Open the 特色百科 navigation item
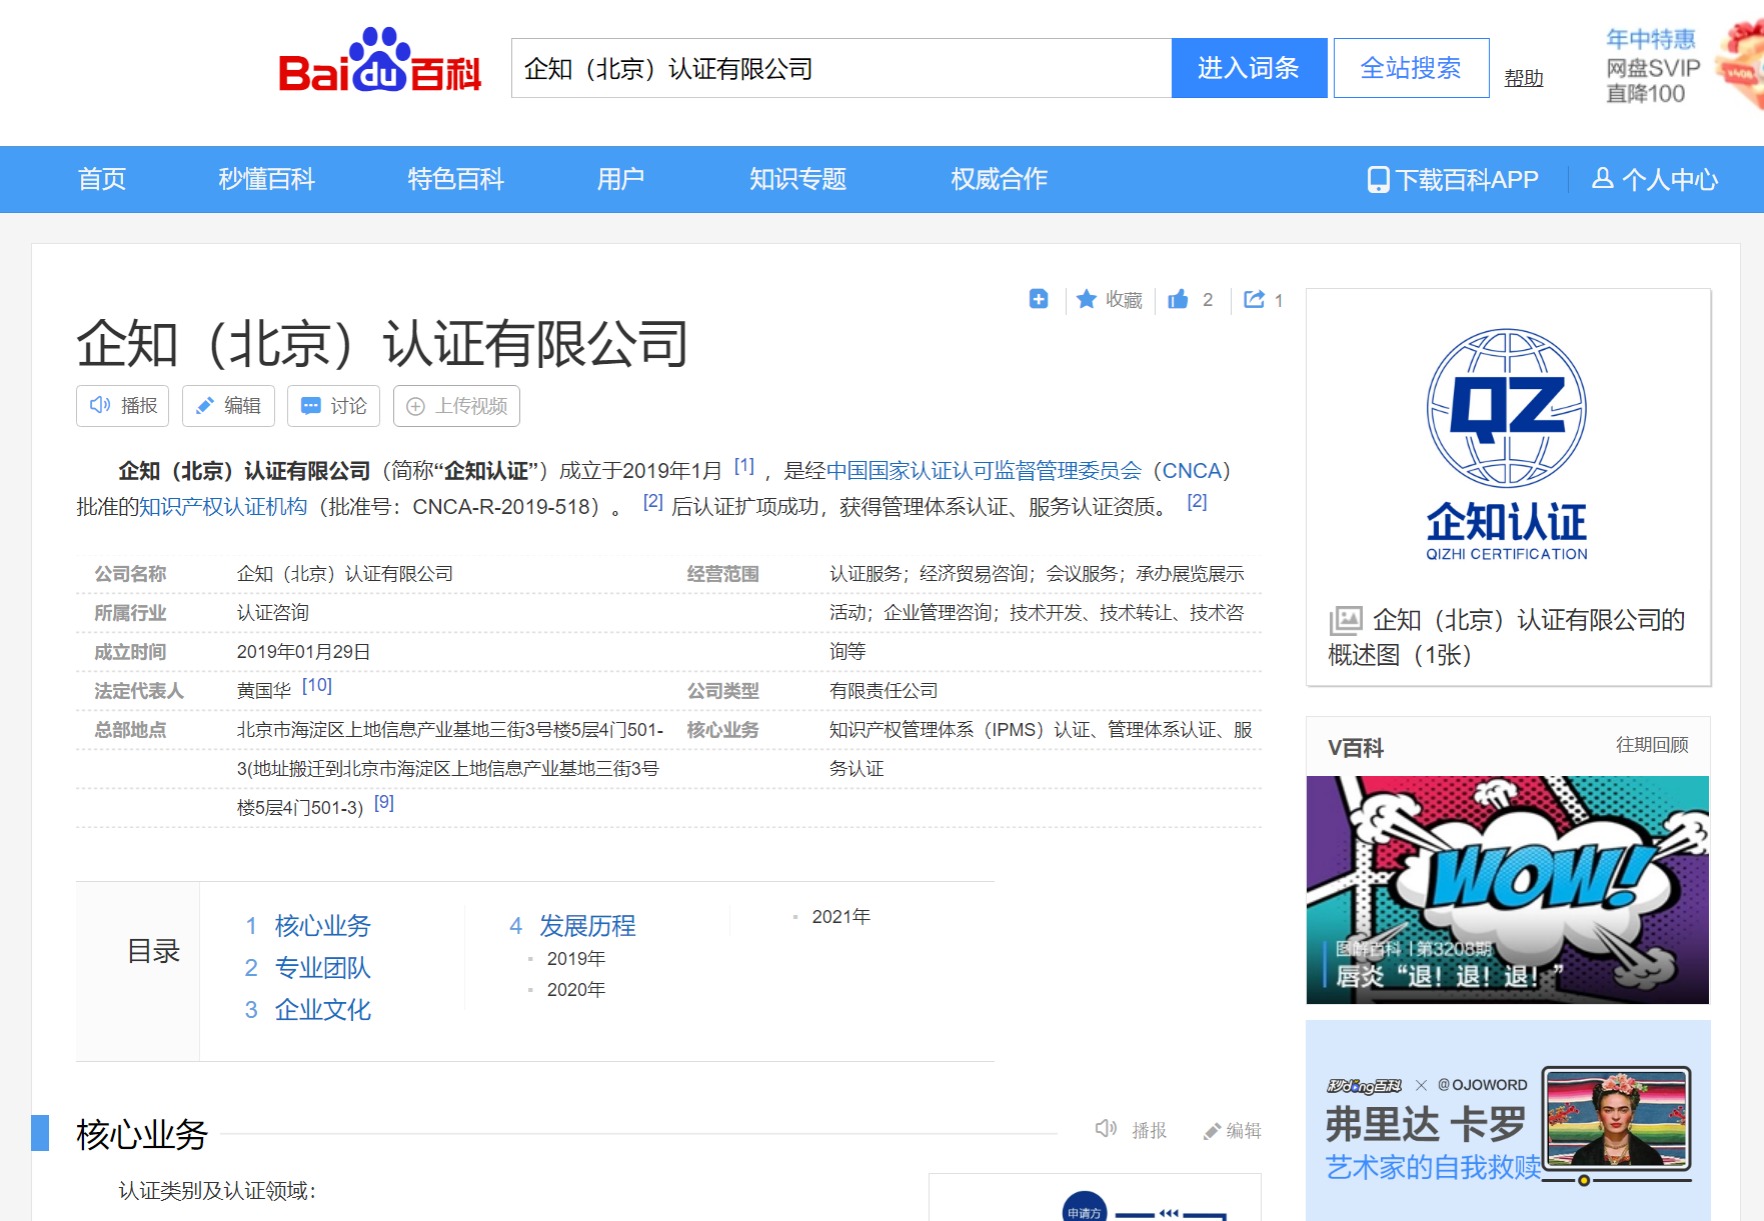 [456, 179]
